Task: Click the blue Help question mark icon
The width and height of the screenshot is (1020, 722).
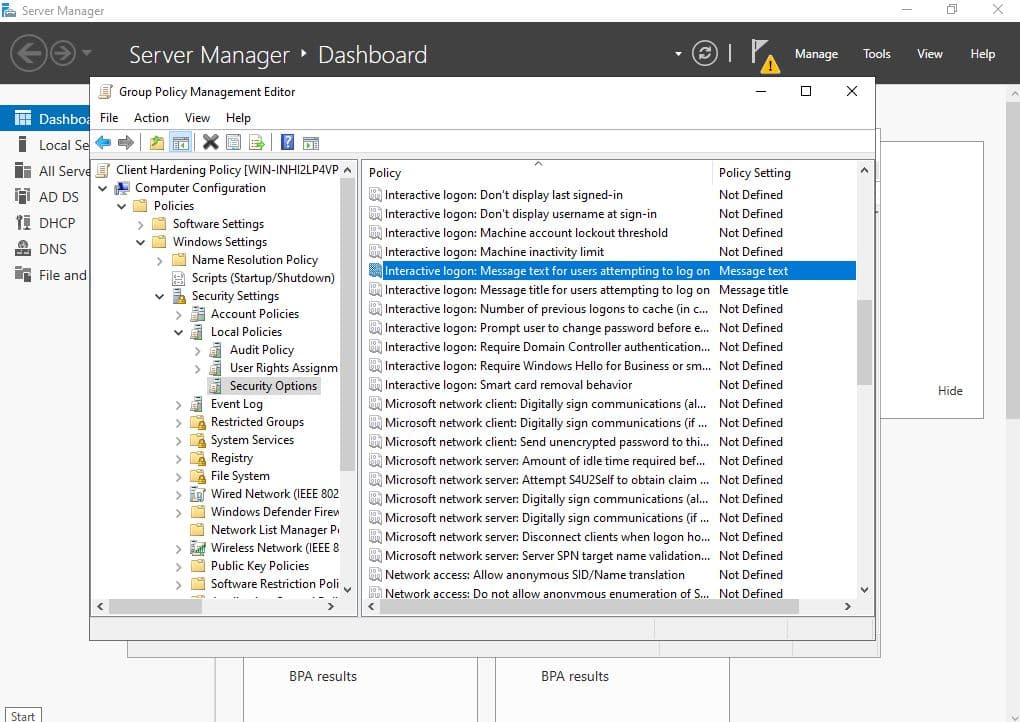Action: pyautogui.click(x=287, y=143)
